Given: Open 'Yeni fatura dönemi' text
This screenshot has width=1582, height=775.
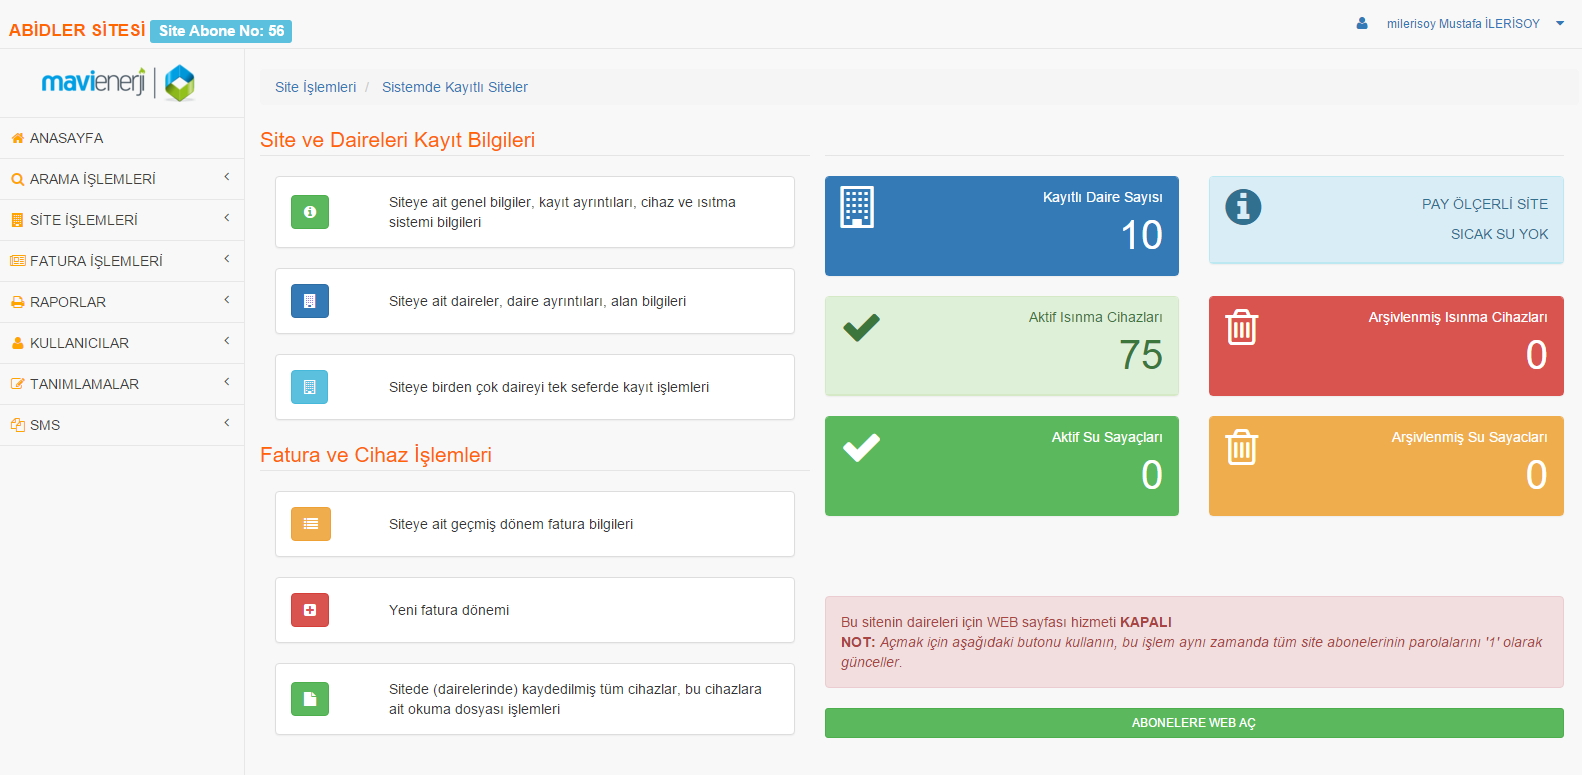Looking at the screenshot, I should (449, 610).
